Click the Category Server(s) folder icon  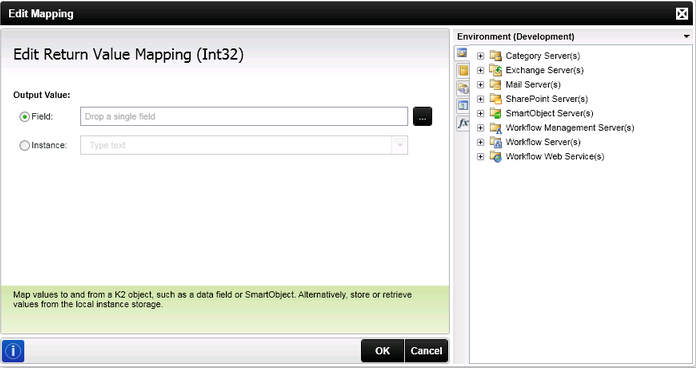click(495, 55)
